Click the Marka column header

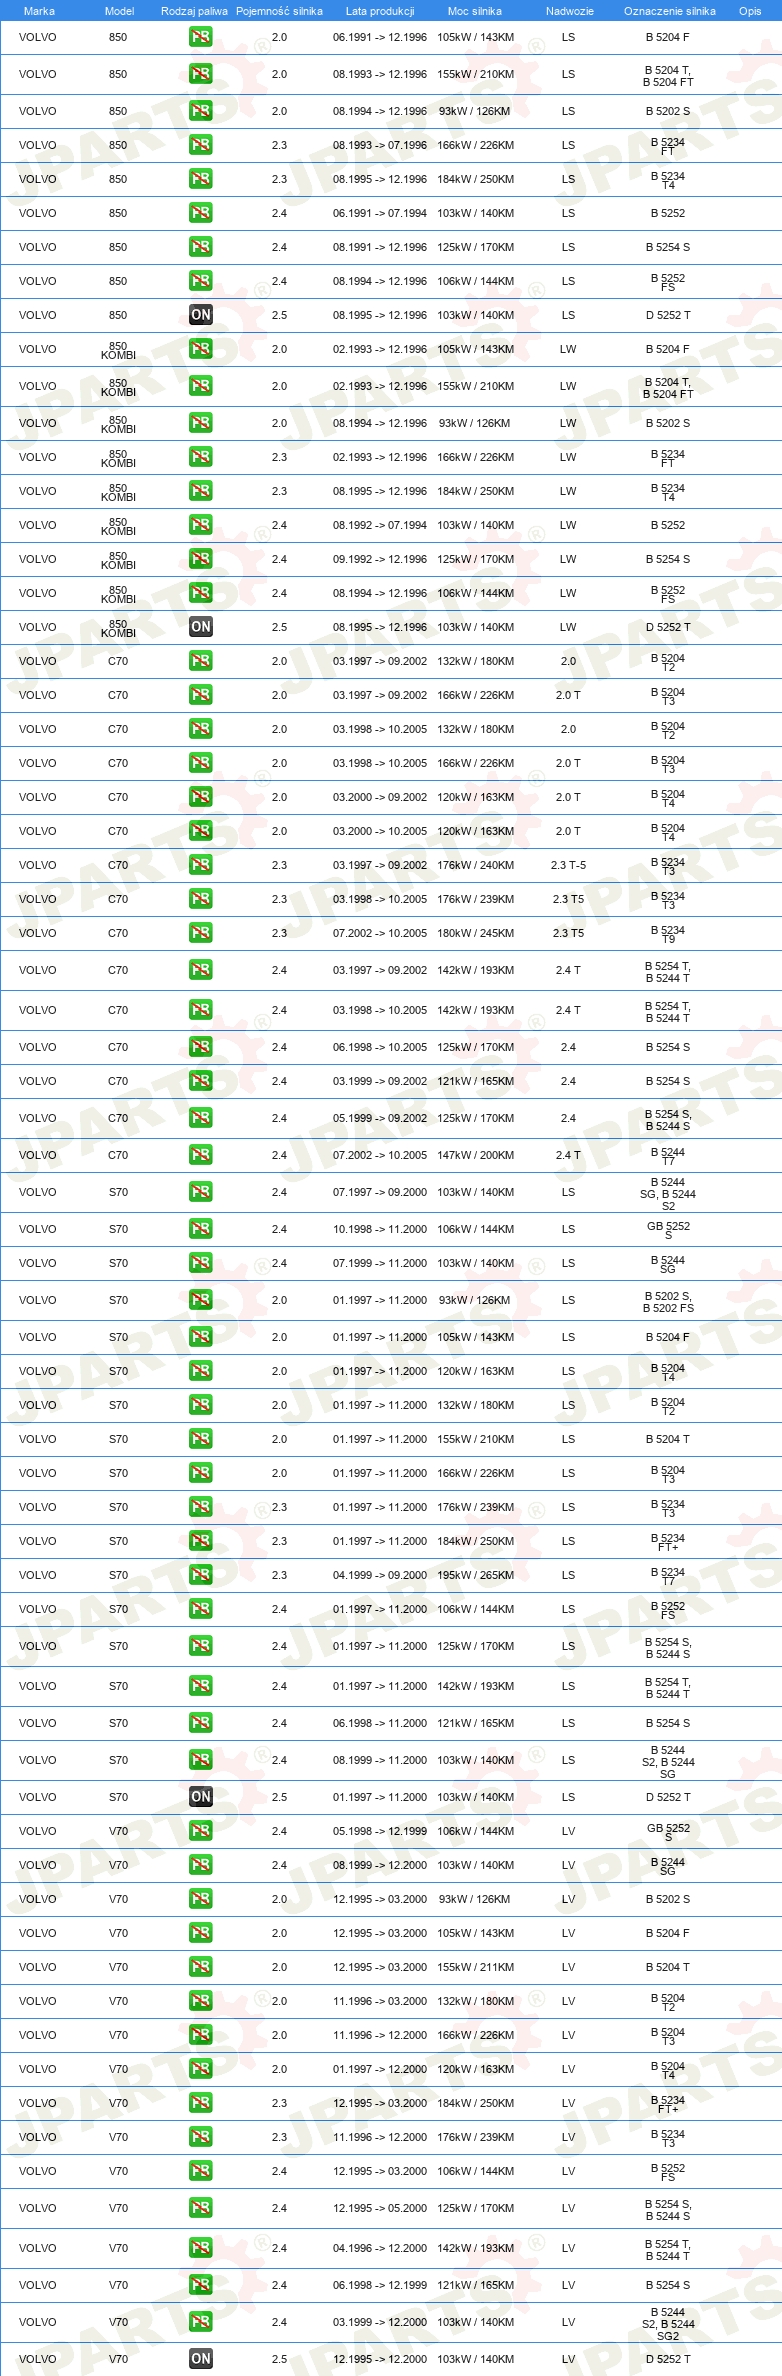tap(39, 11)
